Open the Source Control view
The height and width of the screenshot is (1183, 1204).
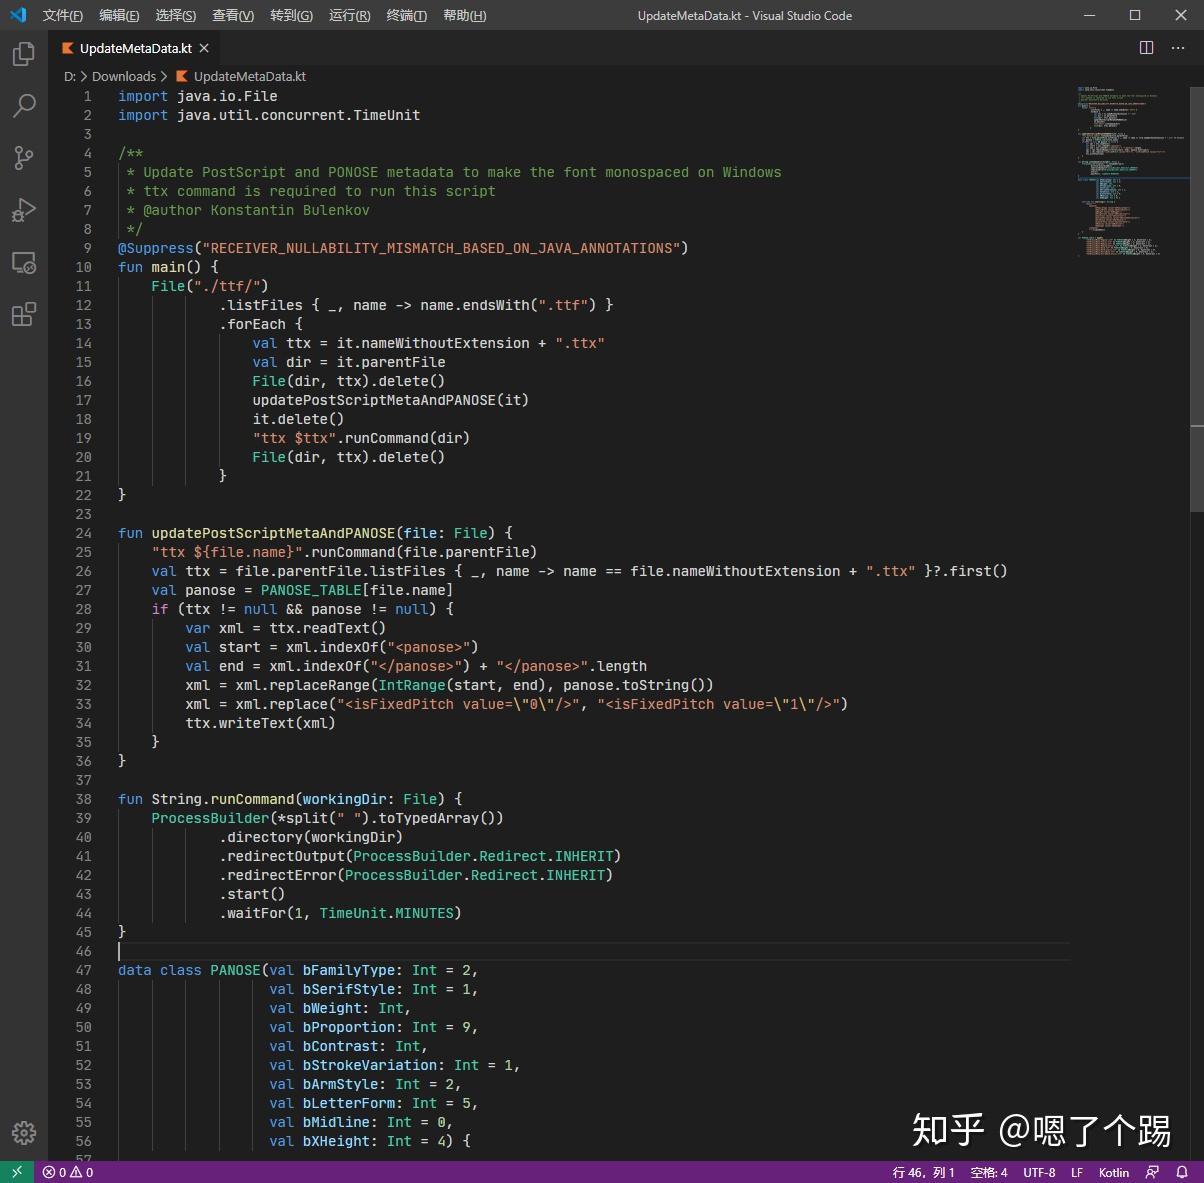[x=23, y=158]
